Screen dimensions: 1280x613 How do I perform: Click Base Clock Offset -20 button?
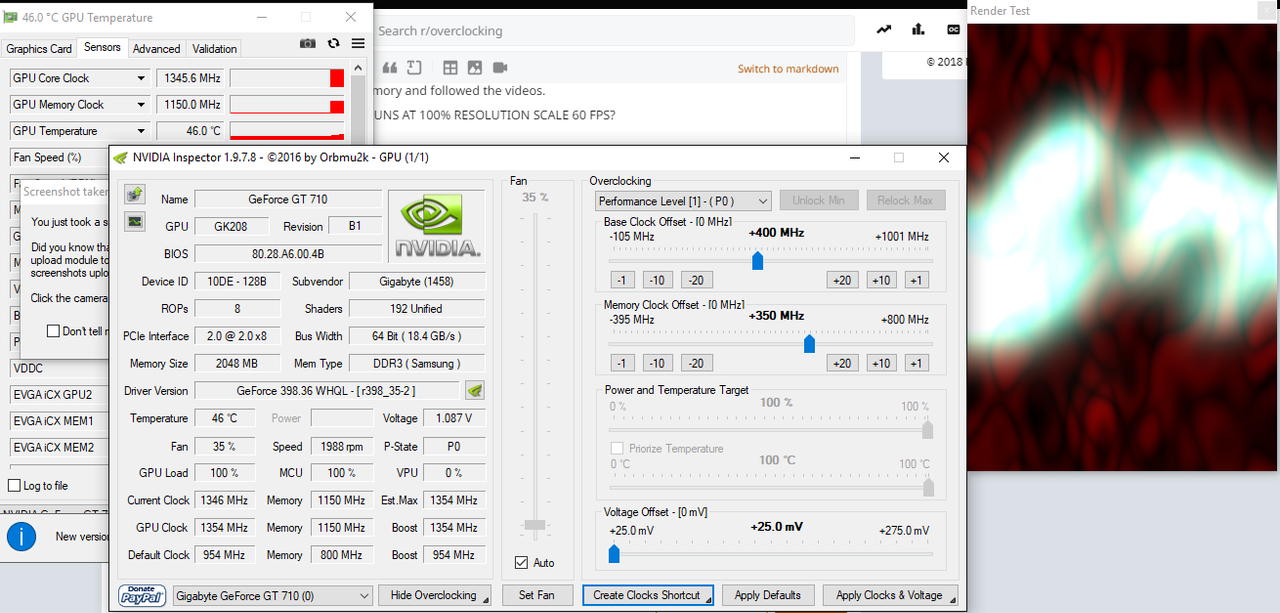tap(695, 280)
